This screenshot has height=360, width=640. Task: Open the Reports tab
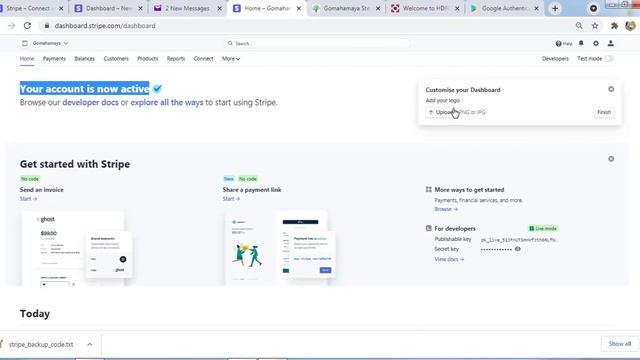point(176,59)
